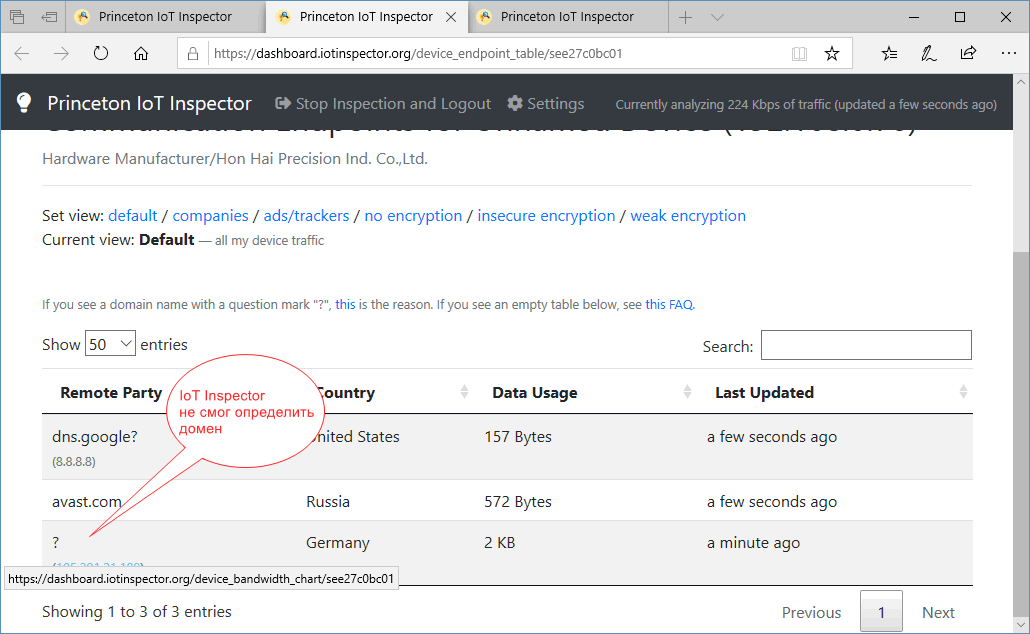This screenshot has height=634, width=1030.
Task: Select the dns.google? remote party cell
Action: [x=95, y=437]
